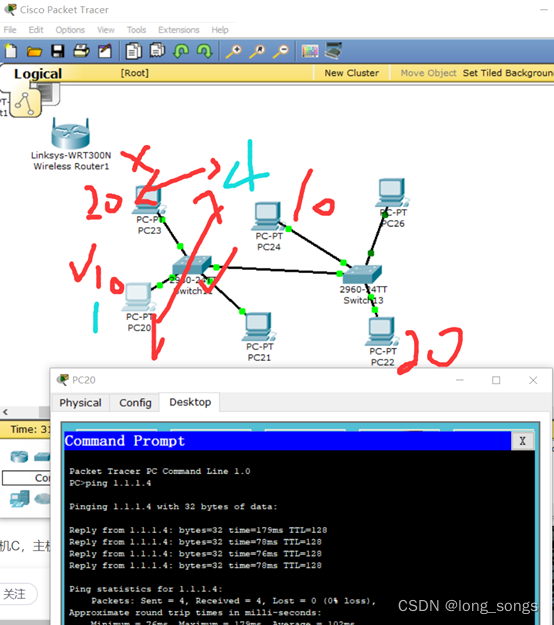
Task: Click the Undo green arrow icon
Action: pyautogui.click(x=181, y=51)
